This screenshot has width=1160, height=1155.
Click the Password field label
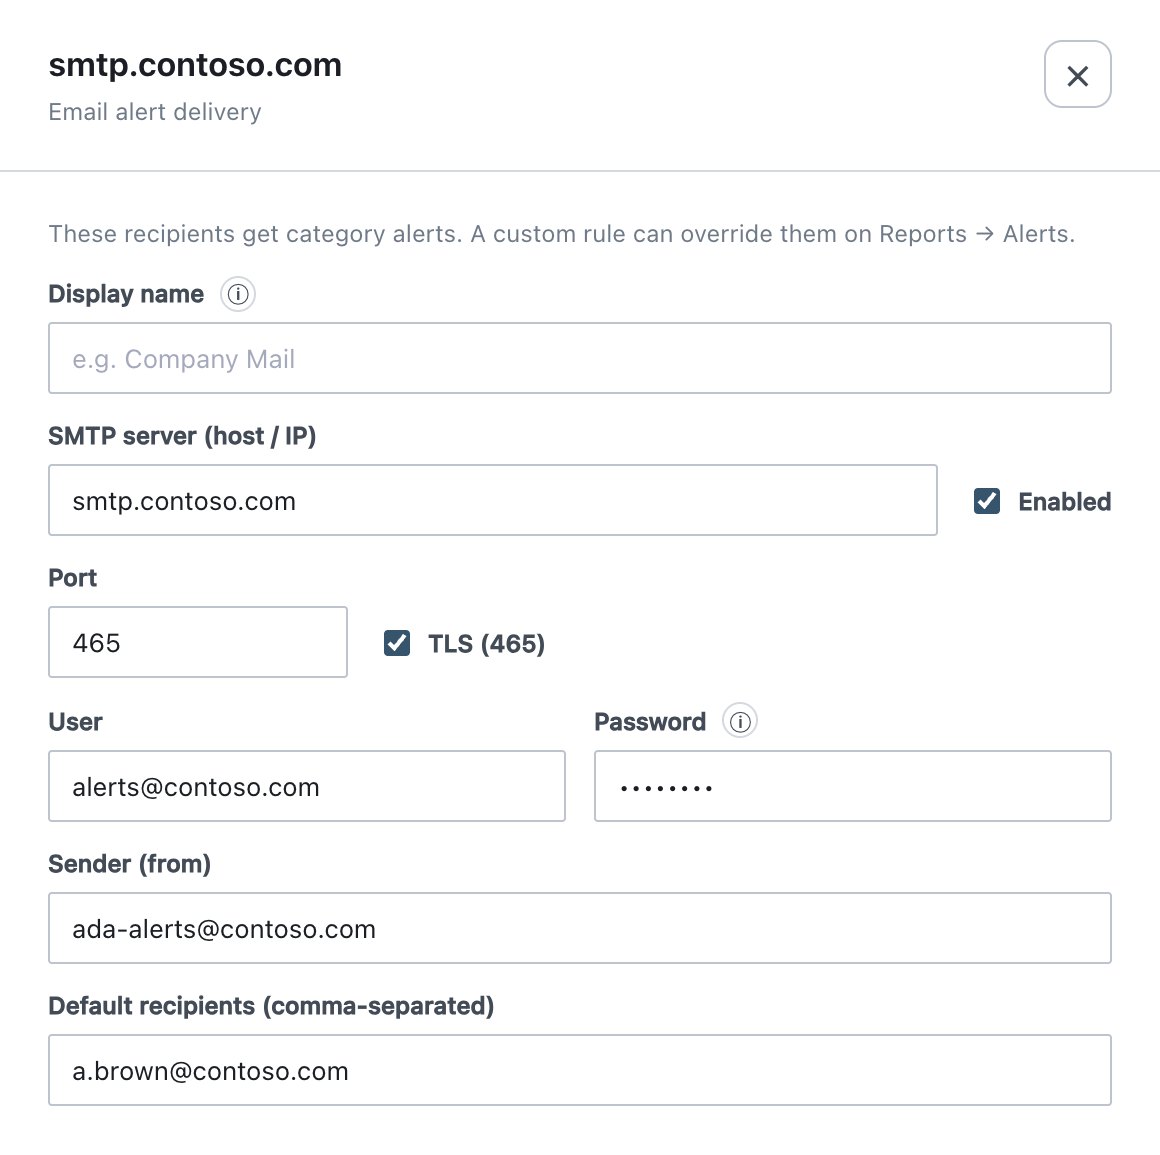tap(650, 722)
